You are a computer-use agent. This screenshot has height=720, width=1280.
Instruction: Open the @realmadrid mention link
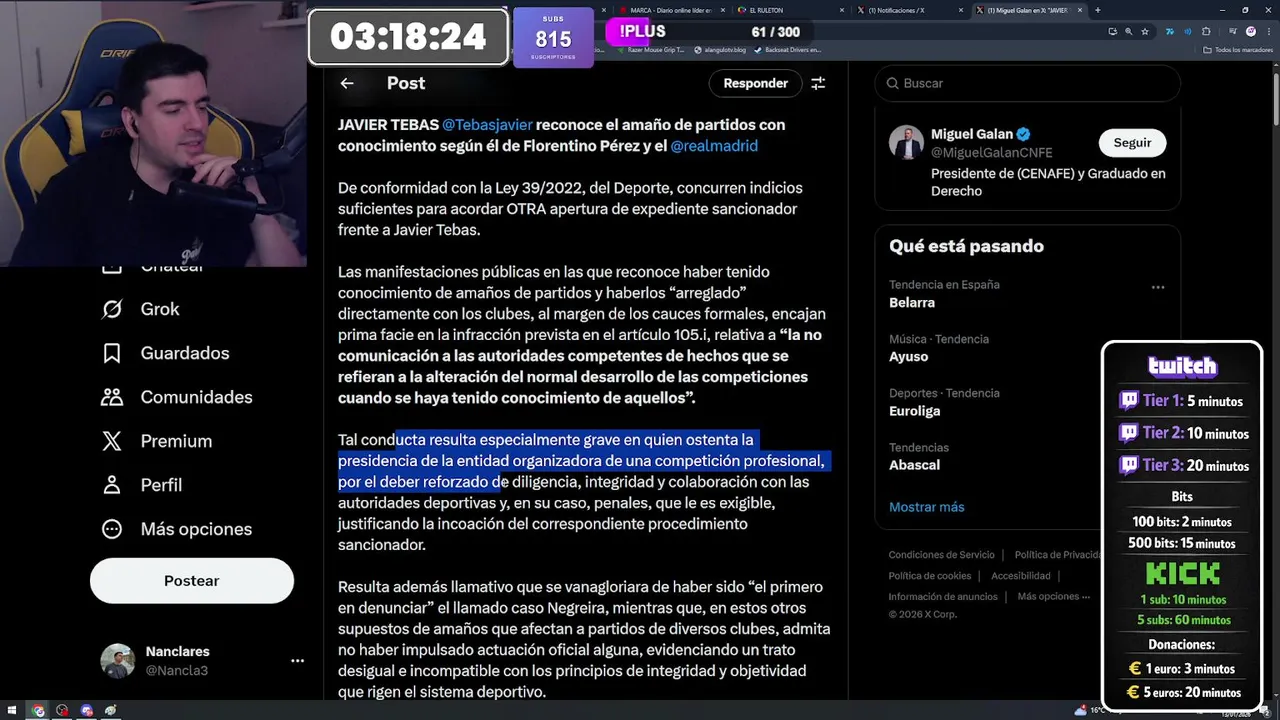[x=714, y=146]
